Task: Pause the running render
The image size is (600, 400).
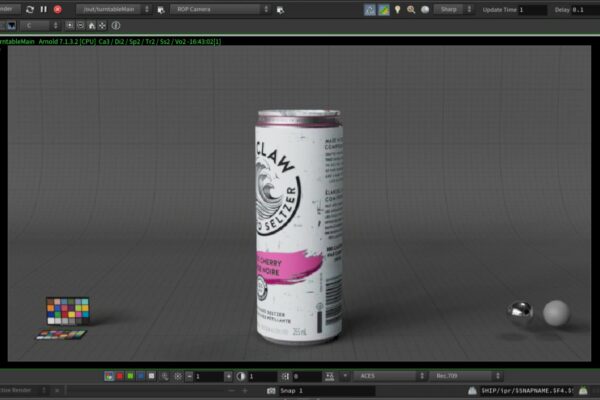Action: coord(44,9)
